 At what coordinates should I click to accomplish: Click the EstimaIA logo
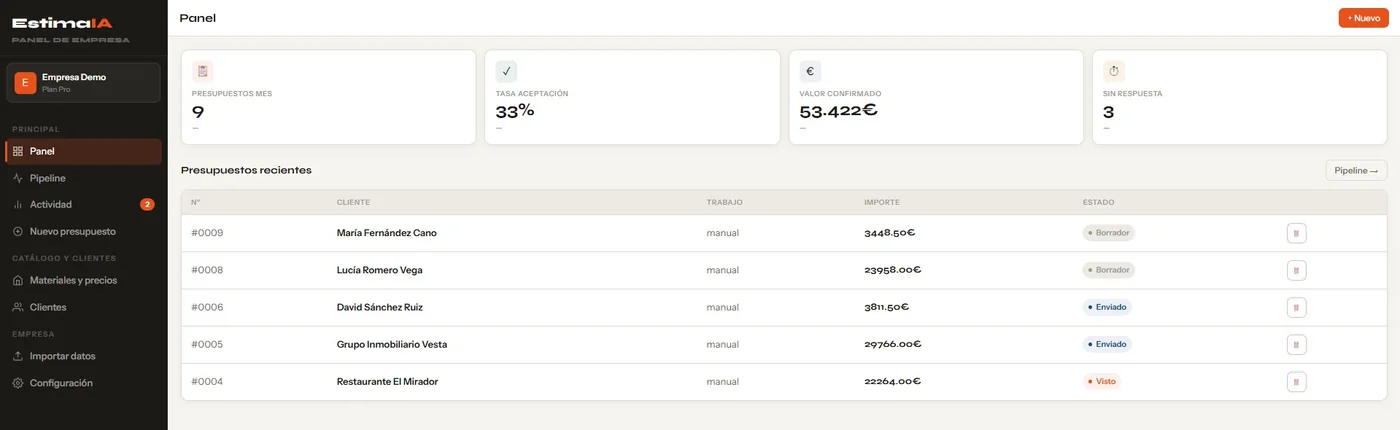pos(62,22)
